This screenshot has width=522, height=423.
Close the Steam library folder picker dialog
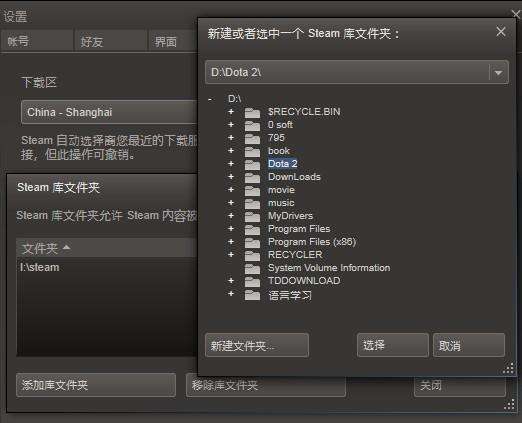point(501,32)
